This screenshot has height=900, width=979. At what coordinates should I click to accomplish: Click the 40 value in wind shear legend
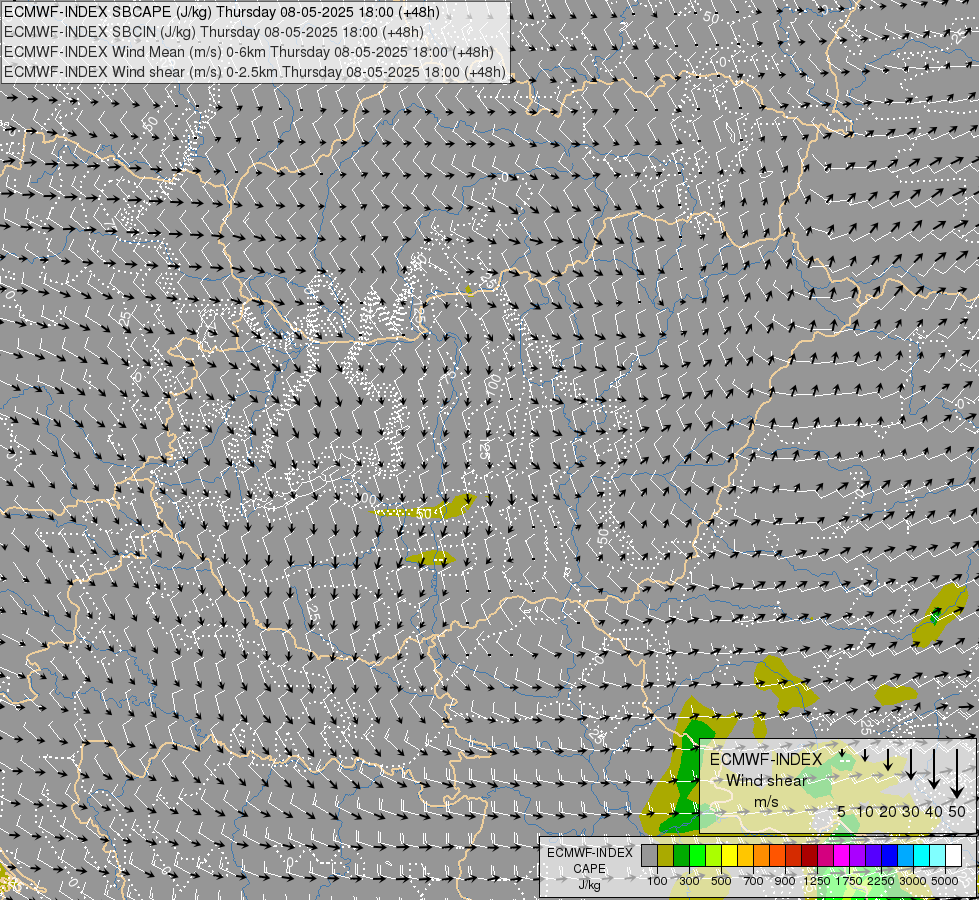point(933,811)
